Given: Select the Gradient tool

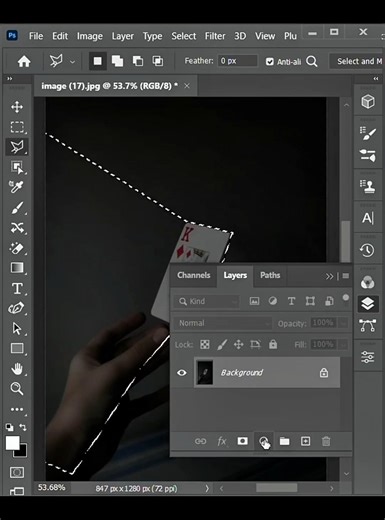Looking at the screenshot, I should 17,268.
